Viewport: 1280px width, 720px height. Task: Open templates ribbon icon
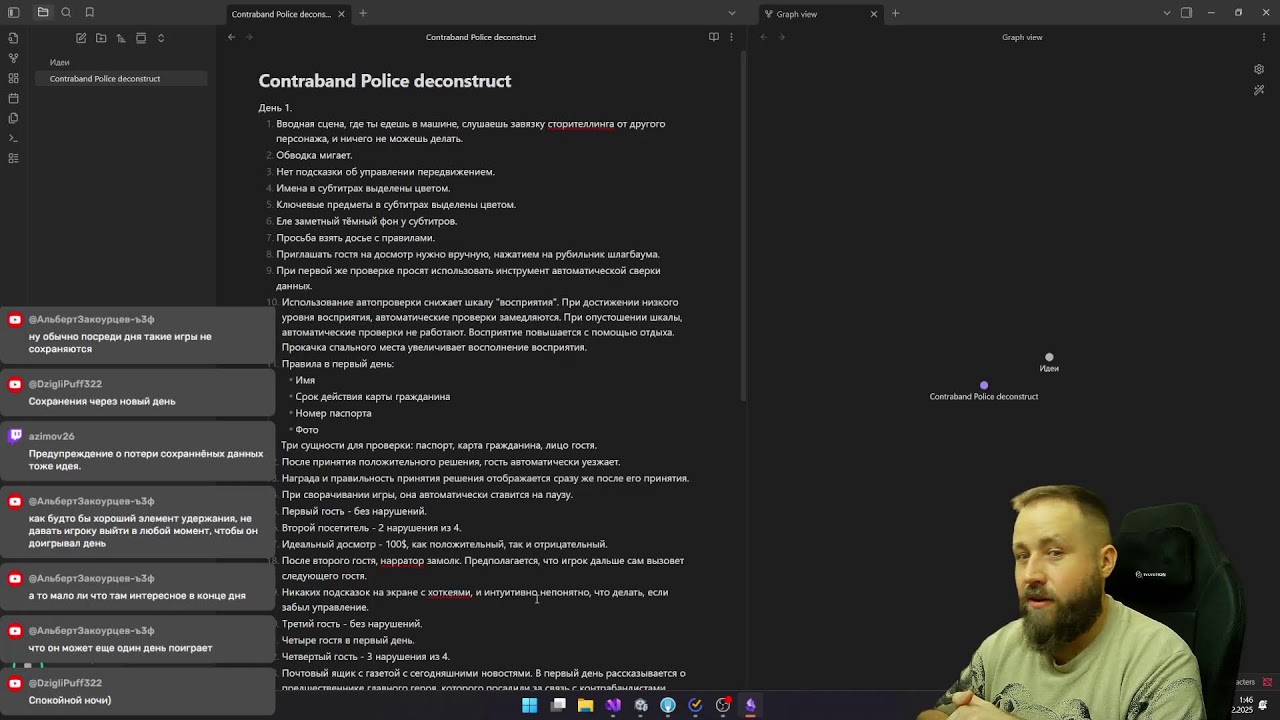tap(13, 118)
